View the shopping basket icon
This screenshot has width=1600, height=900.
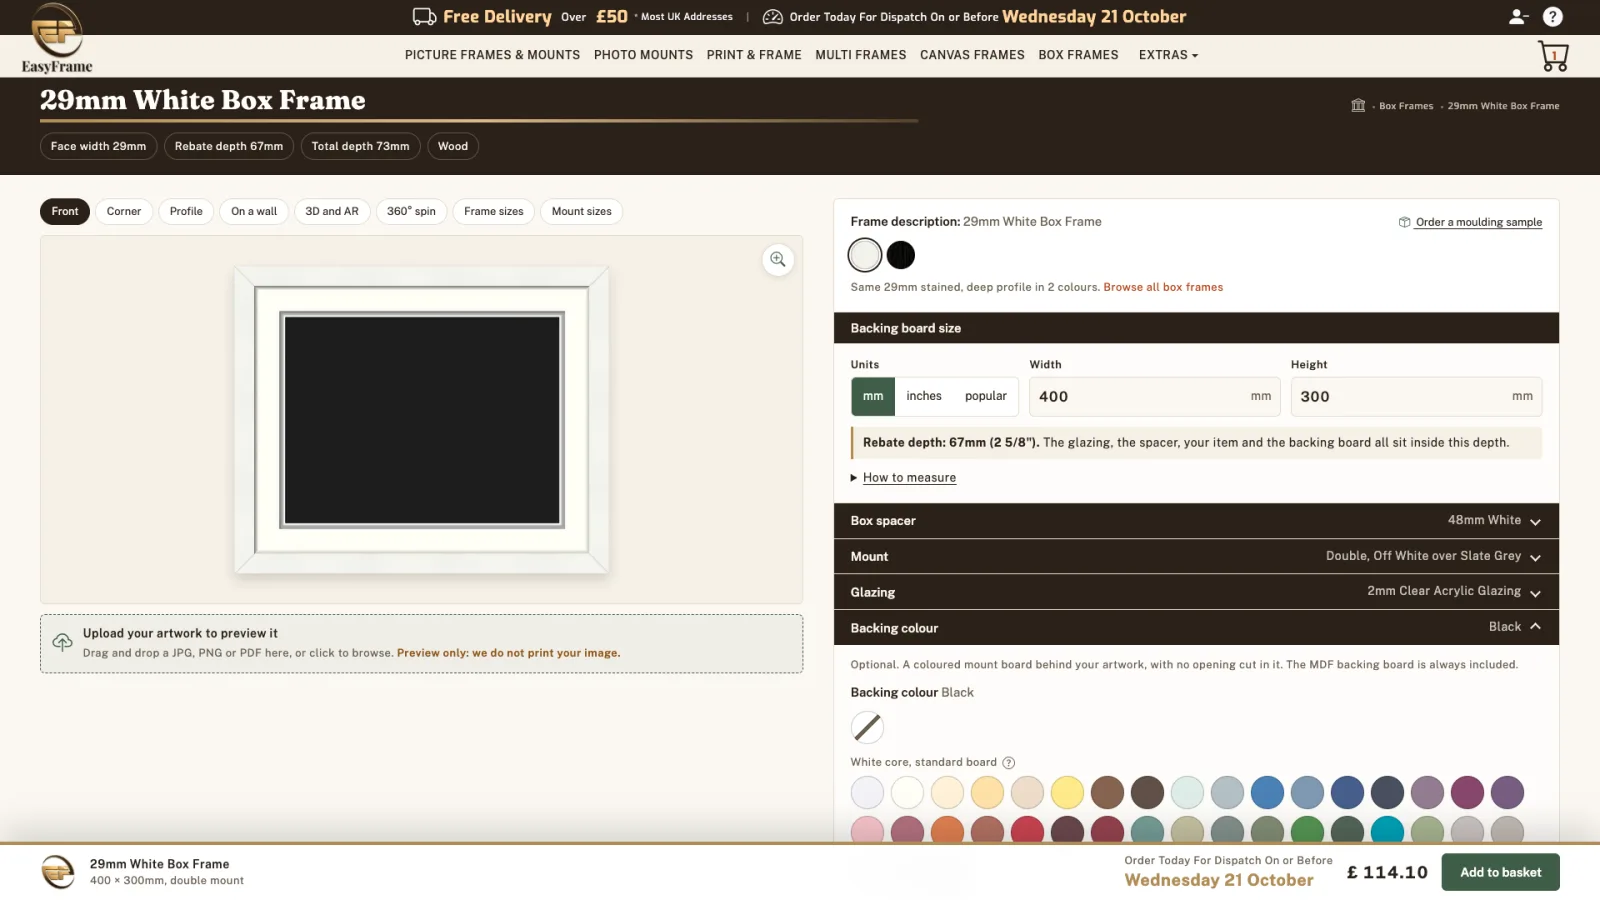coord(1553,56)
